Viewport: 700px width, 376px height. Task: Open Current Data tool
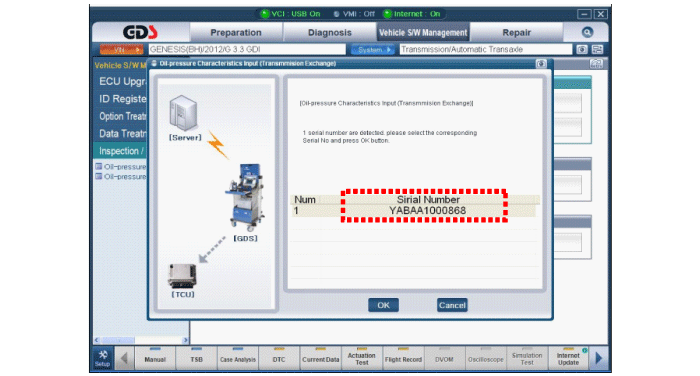point(321,358)
